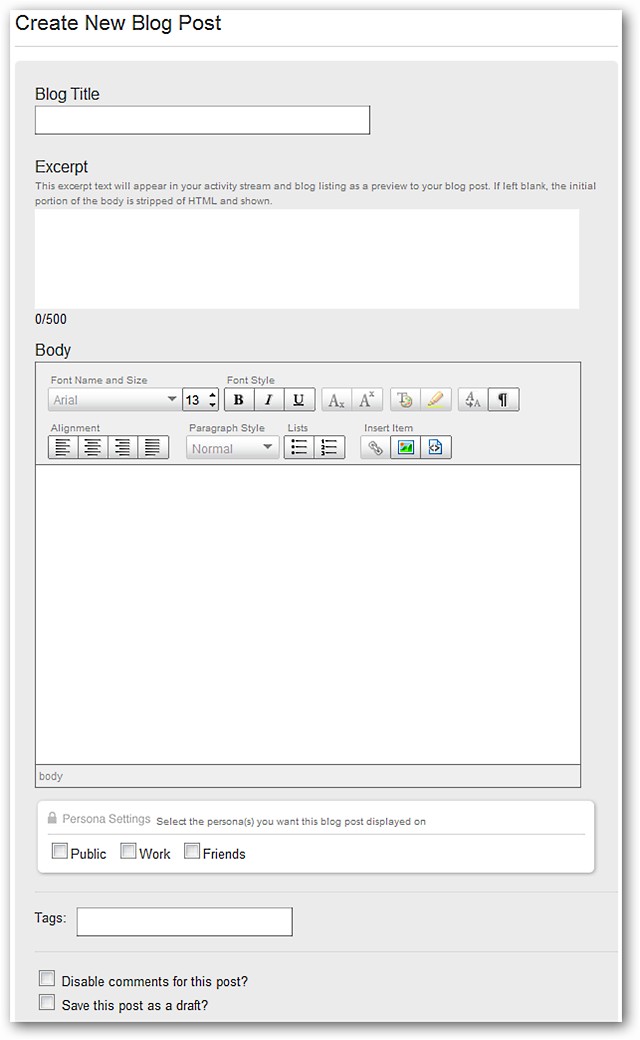Click the Persona Settings lock icon
640x1040 pixels.
[52, 818]
